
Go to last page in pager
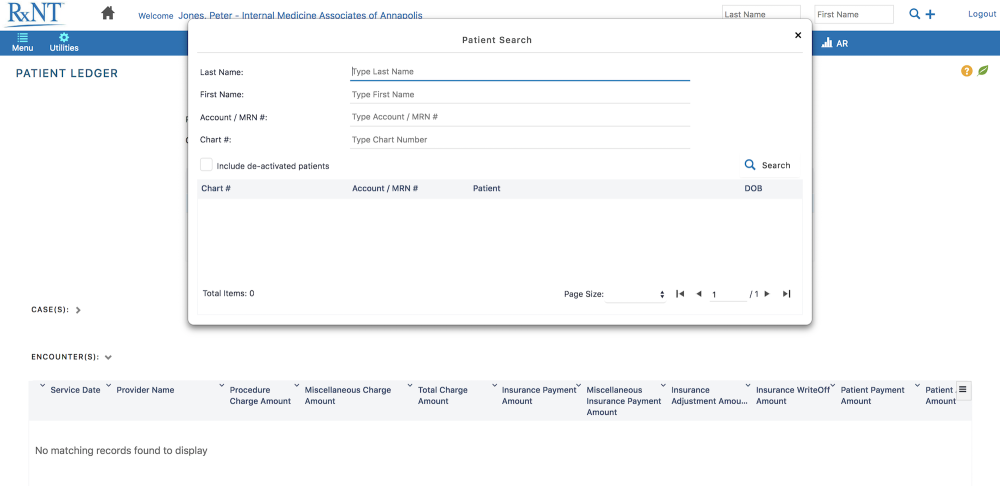(786, 294)
